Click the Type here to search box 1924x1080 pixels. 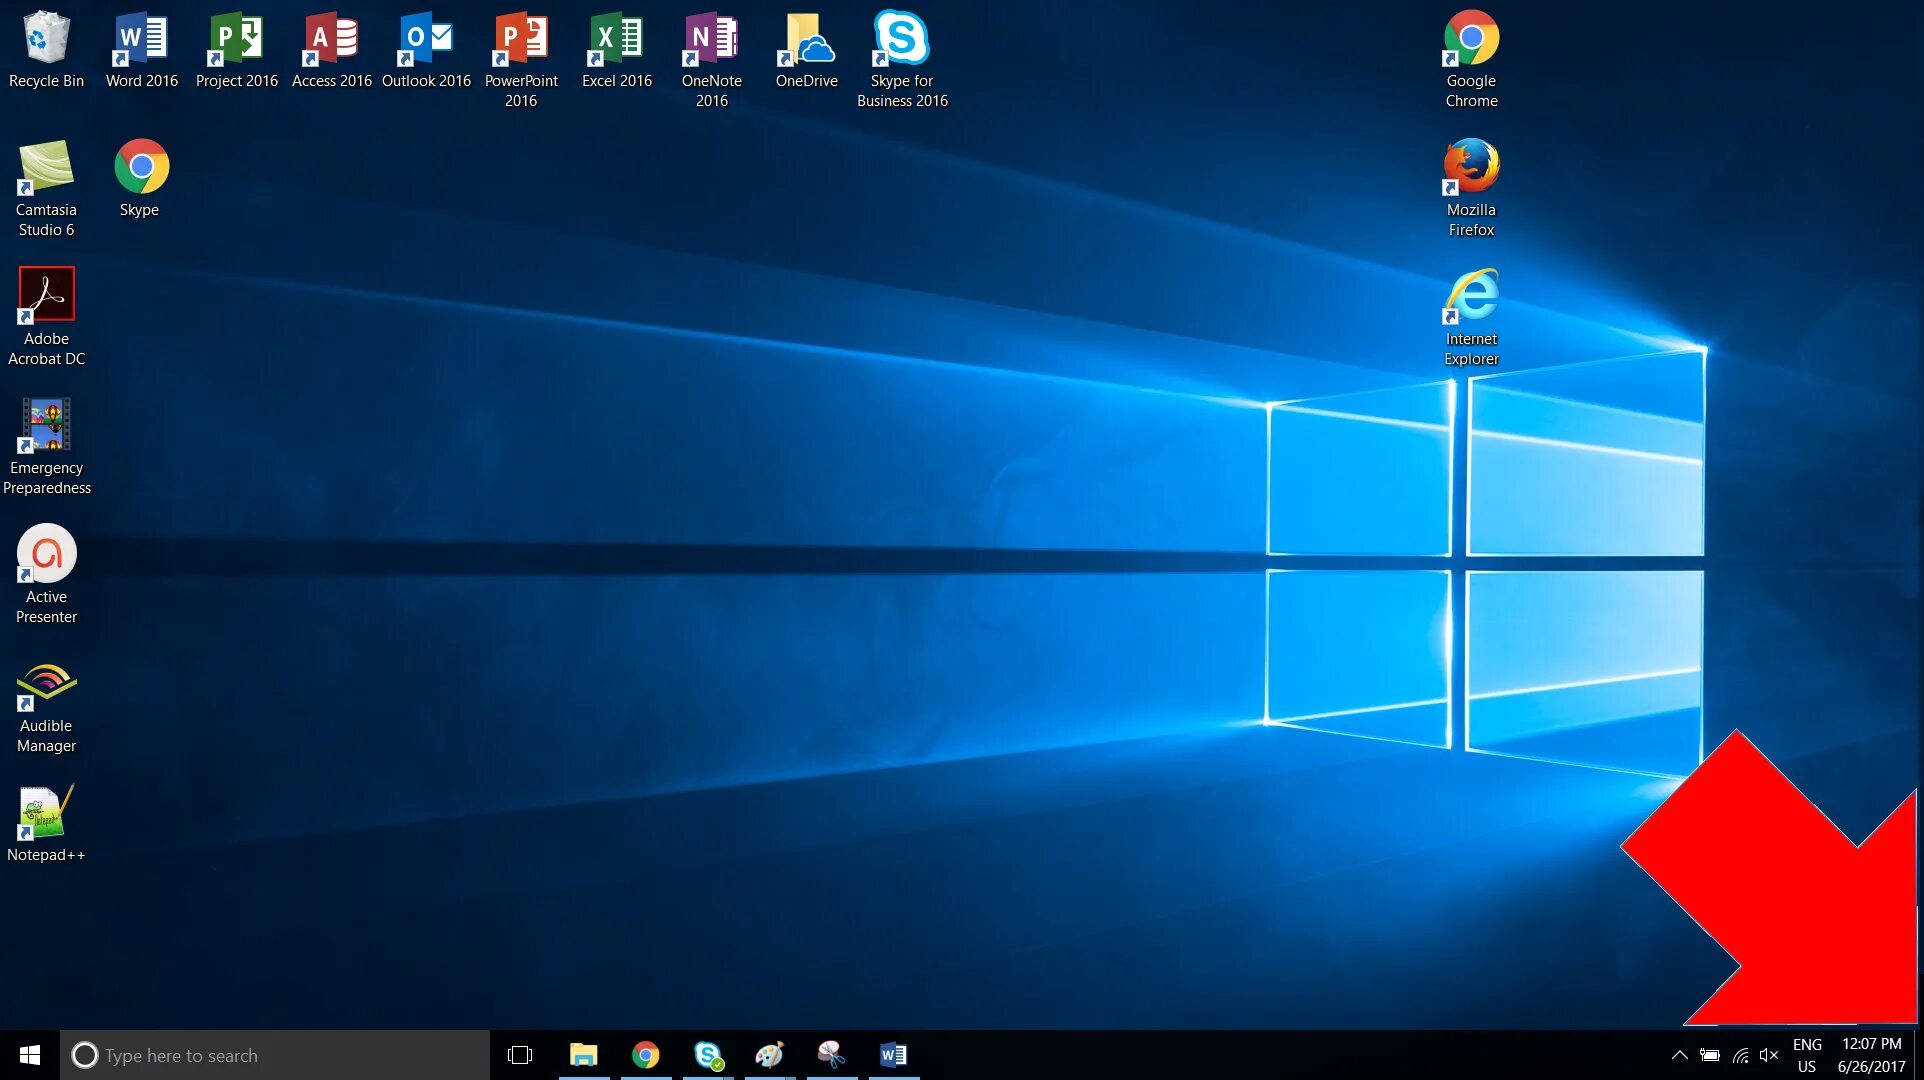click(x=275, y=1055)
